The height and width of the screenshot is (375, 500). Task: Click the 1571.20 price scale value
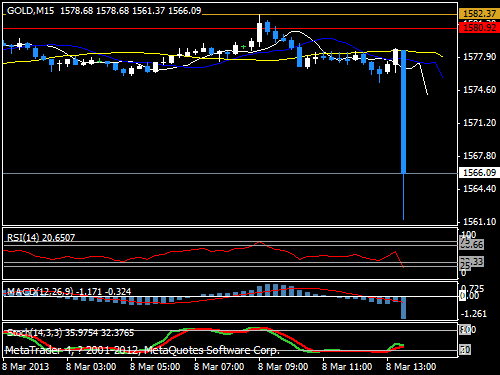479,123
